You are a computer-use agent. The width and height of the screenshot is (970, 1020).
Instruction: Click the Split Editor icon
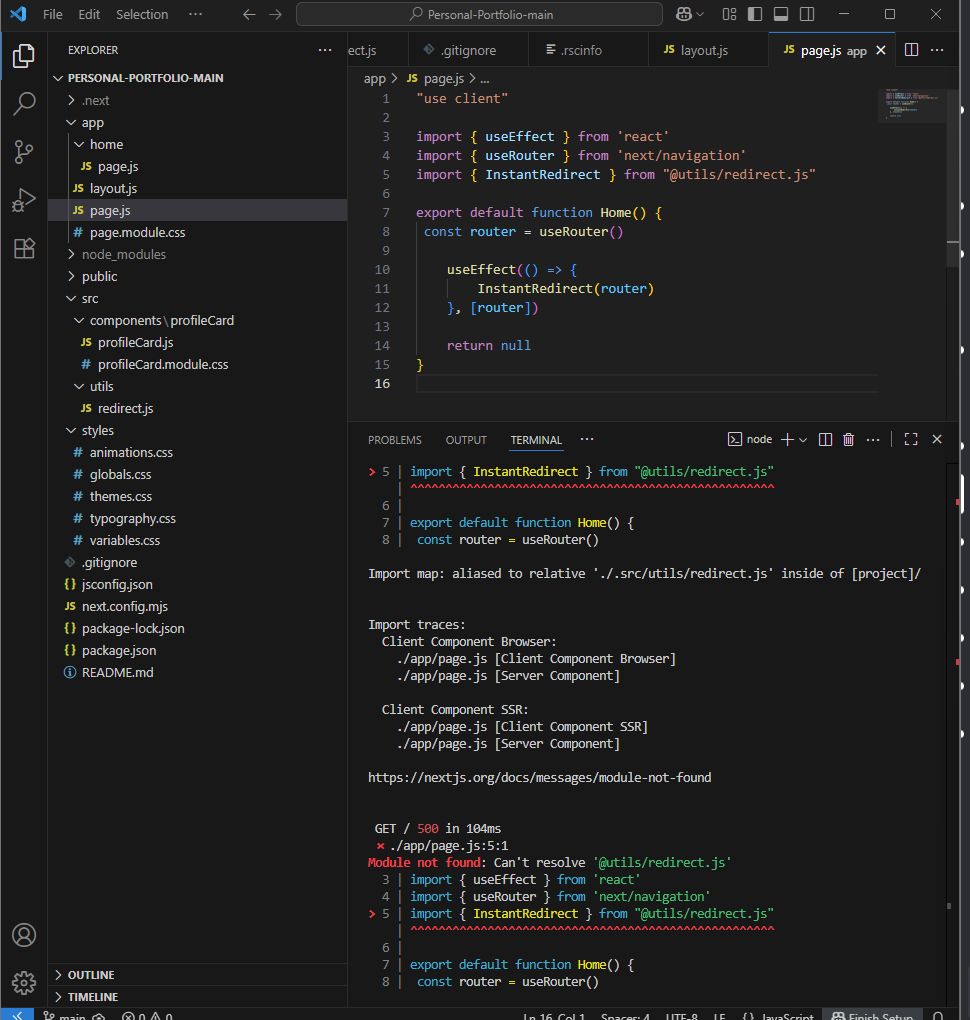pyautogui.click(x=911, y=50)
